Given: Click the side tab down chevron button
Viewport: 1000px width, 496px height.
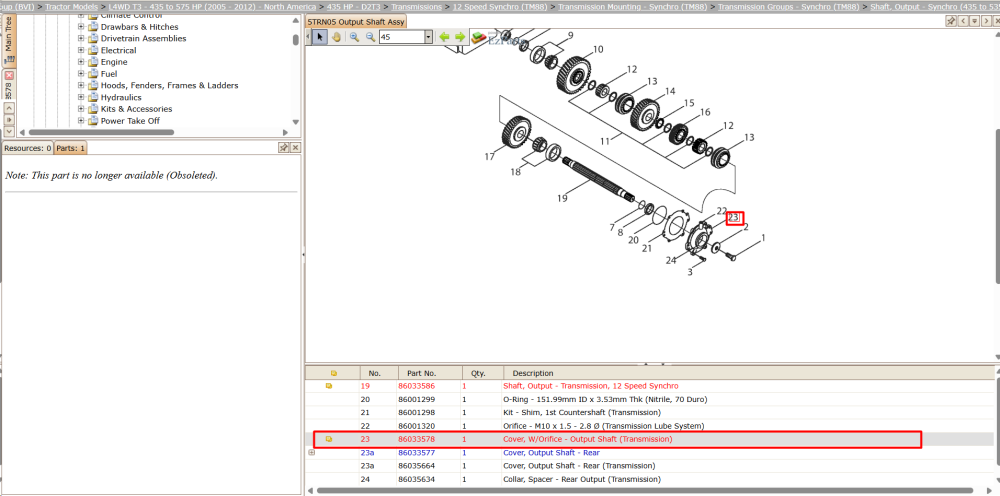Looking at the screenshot, I should (9, 130).
